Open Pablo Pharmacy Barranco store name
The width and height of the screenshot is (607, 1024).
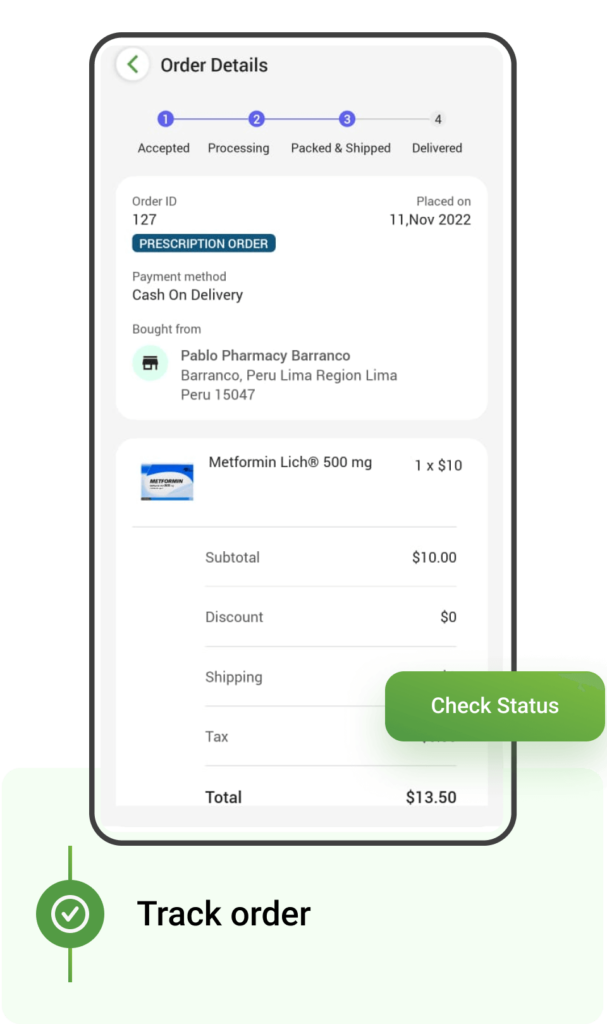click(265, 355)
